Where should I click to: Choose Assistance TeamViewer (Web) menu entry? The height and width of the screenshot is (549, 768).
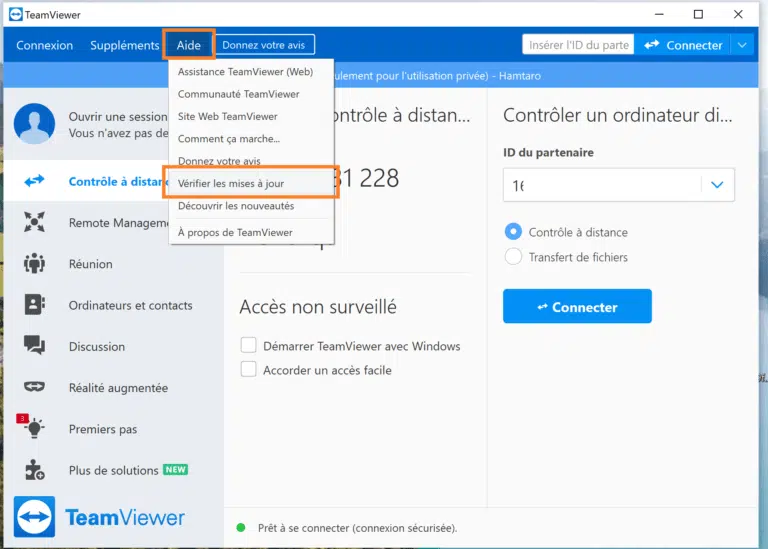click(x=251, y=72)
